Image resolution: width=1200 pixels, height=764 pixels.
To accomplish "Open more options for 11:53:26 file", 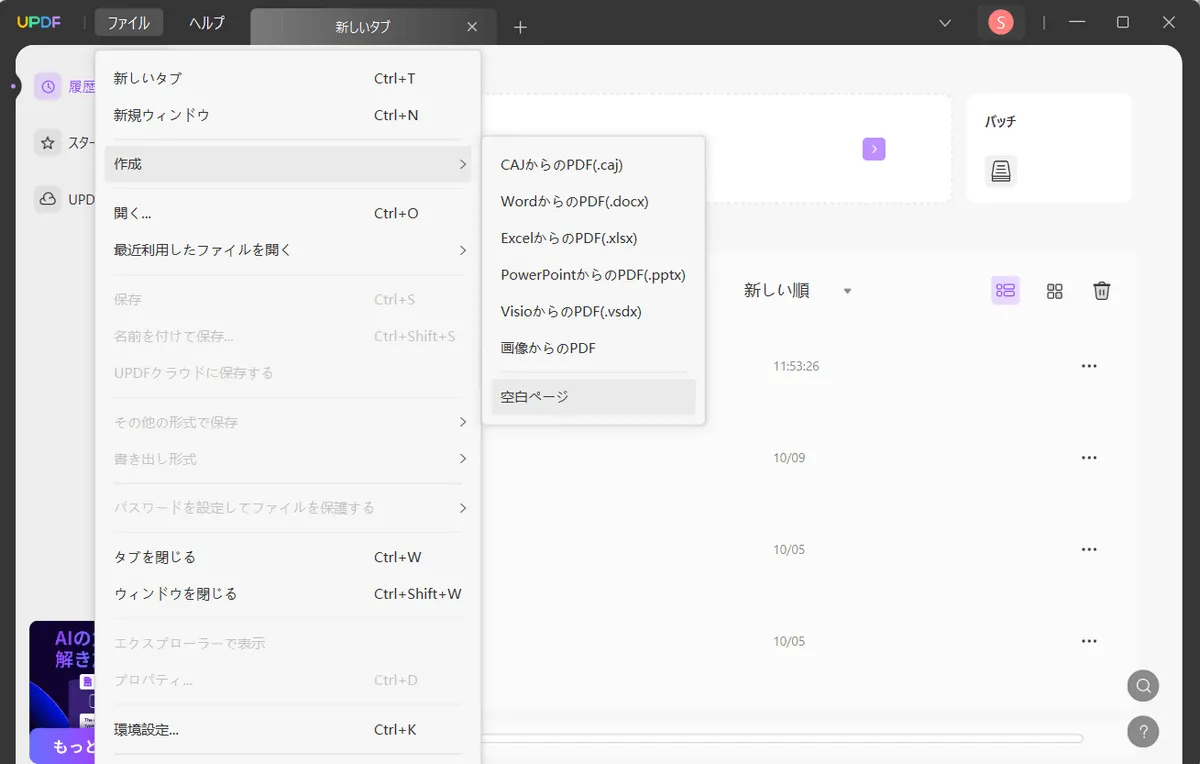I will [1089, 366].
